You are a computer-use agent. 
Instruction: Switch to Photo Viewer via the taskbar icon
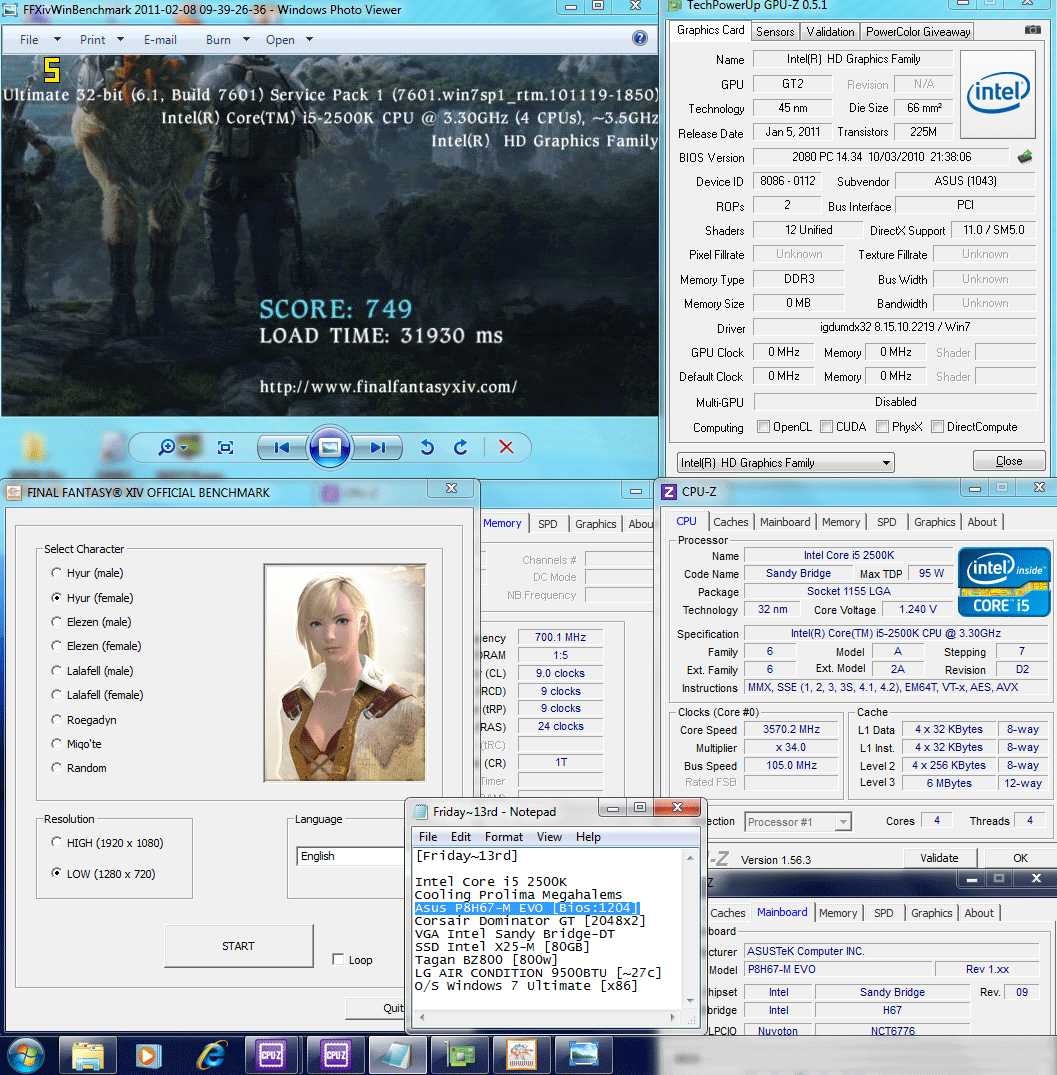(583, 1056)
